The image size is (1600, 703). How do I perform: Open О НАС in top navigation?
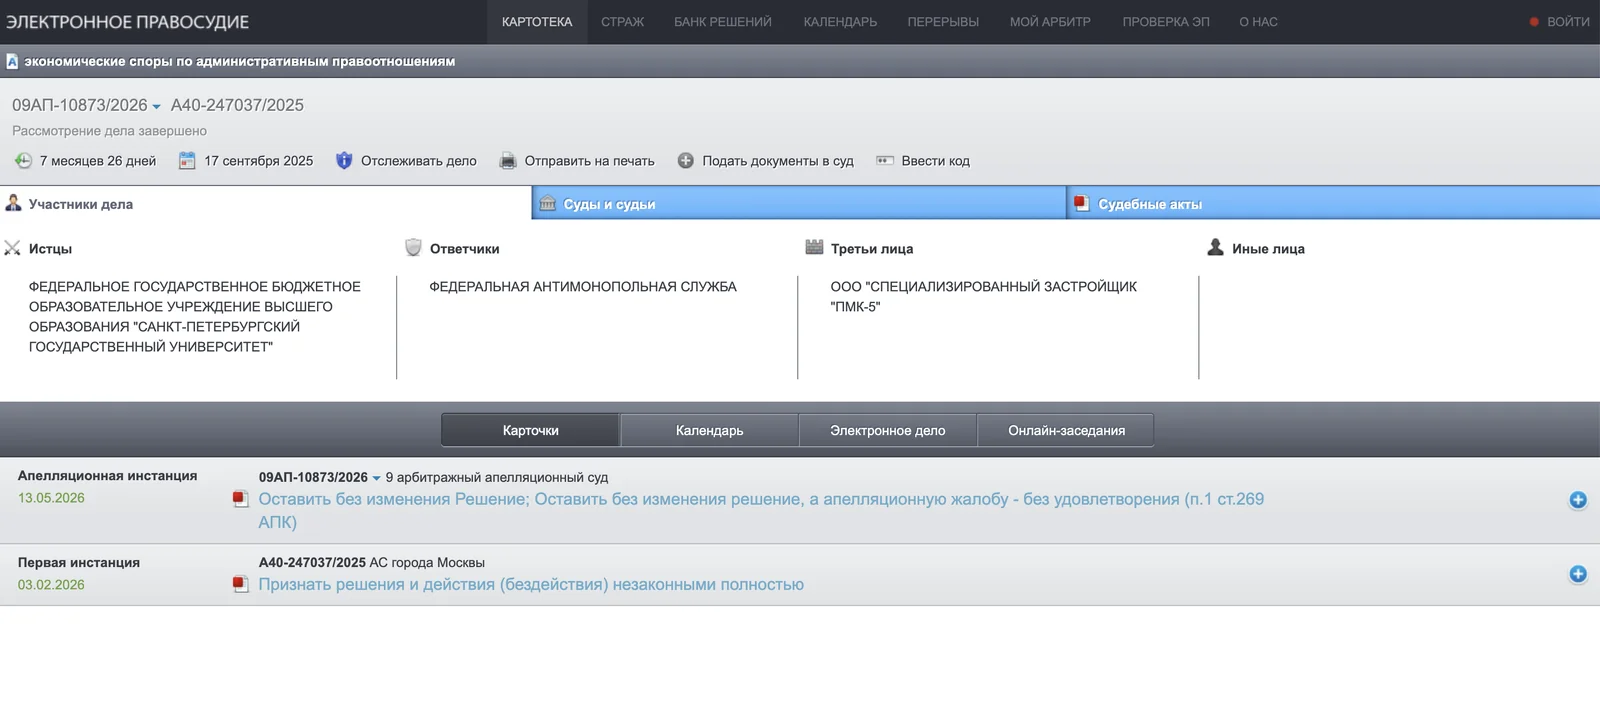1258,22
